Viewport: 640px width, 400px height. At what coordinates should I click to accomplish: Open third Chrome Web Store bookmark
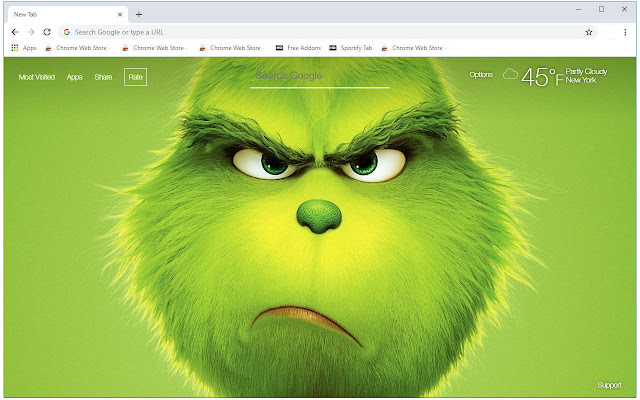(x=232, y=48)
